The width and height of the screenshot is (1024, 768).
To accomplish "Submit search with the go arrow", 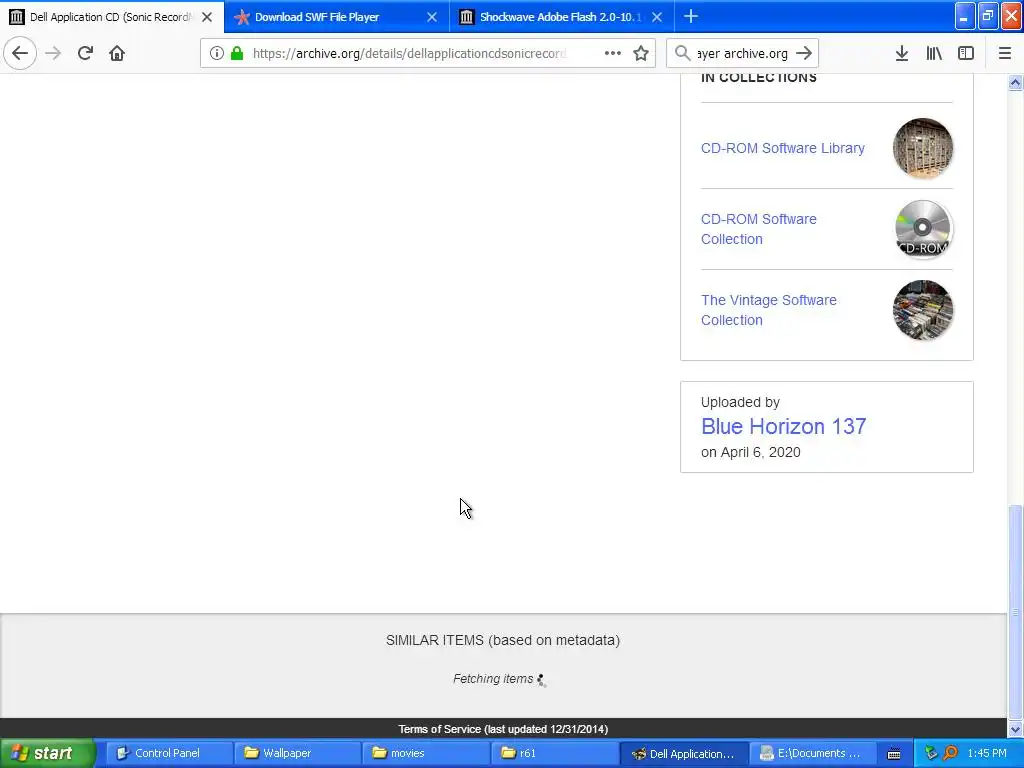I will coord(804,54).
